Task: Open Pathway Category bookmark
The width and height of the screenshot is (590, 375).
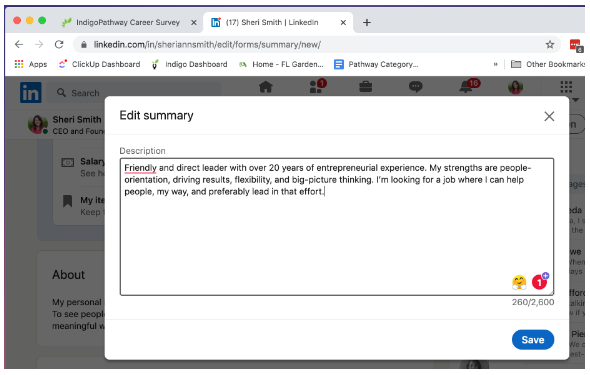Action: (x=376, y=64)
